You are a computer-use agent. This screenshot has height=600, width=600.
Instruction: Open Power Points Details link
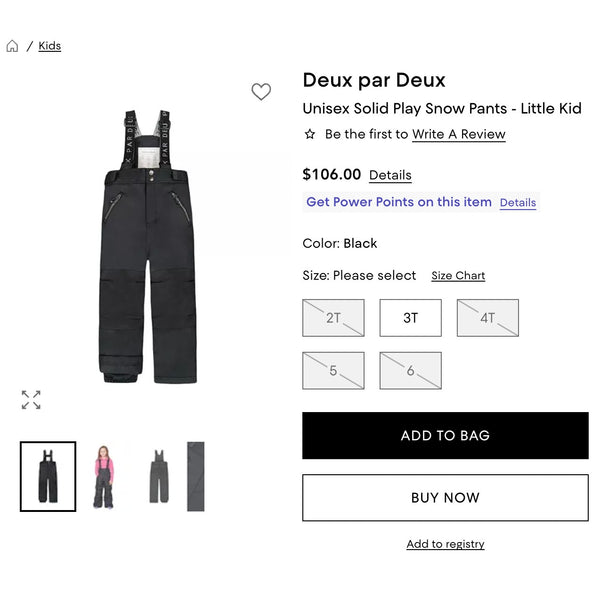pos(518,202)
